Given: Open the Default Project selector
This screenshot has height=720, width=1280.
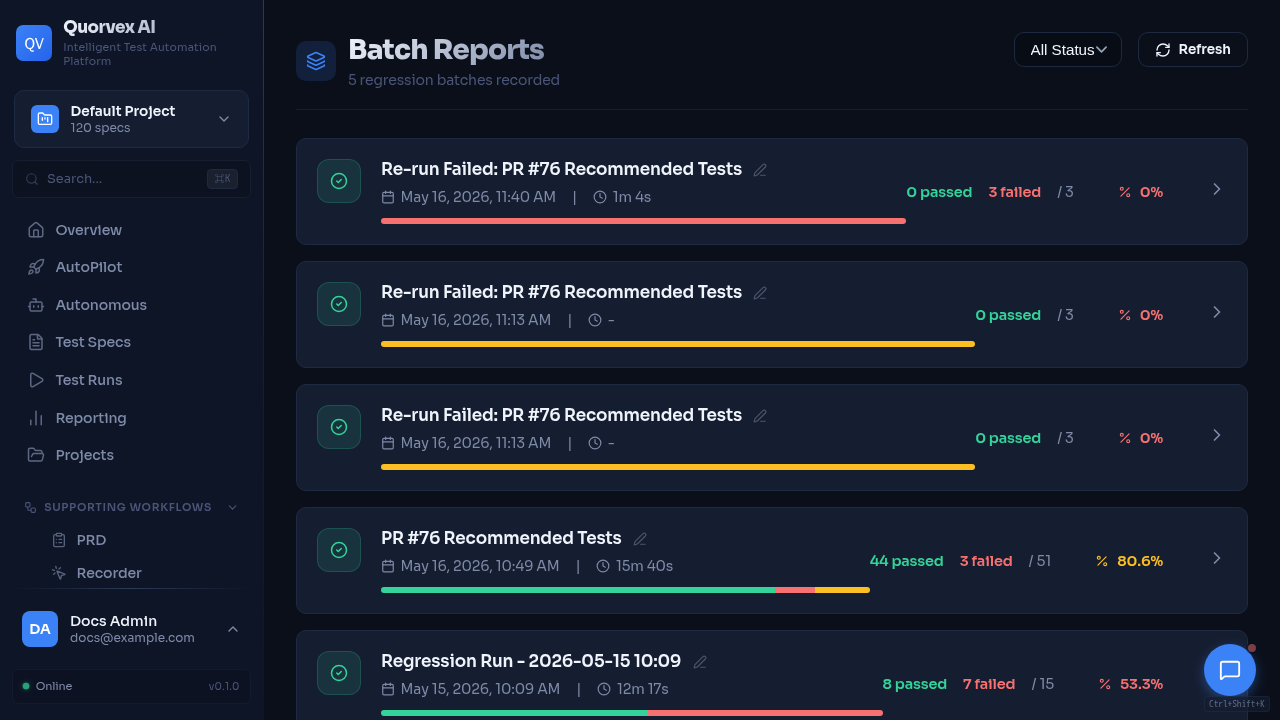Looking at the screenshot, I should (x=131, y=119).
